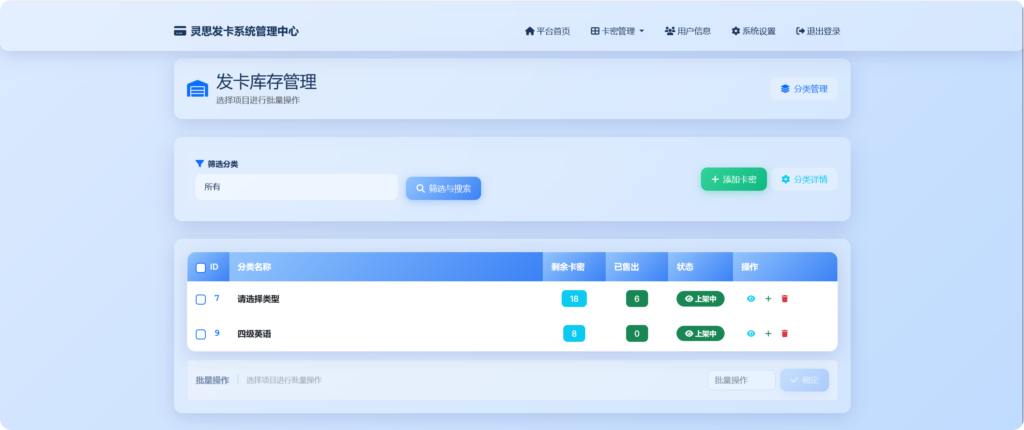View row 9 四级英语 with eye icon
This screenshot has width=1024, height=430.
752,334
